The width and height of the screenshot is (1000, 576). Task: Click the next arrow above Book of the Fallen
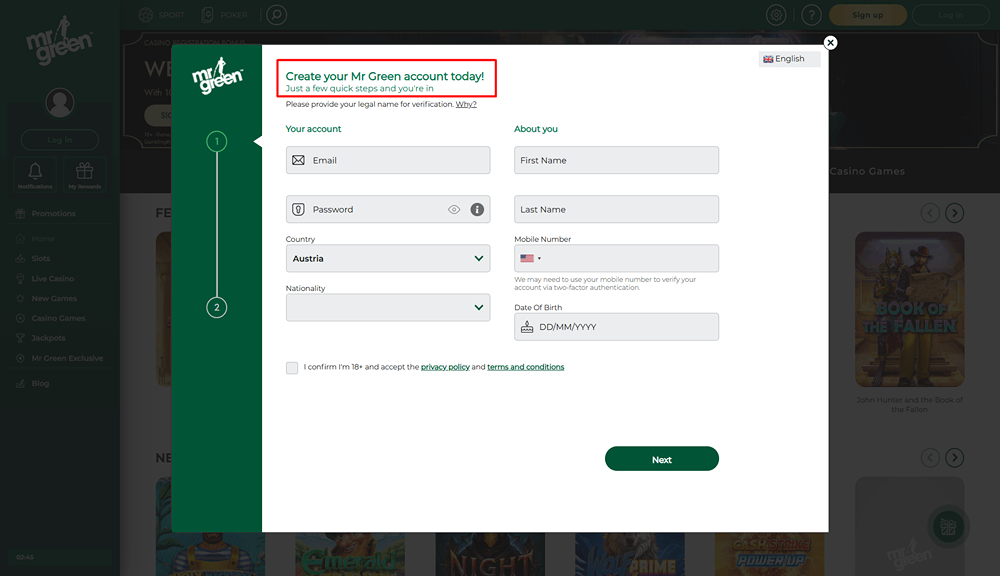(x=954, y=213)
